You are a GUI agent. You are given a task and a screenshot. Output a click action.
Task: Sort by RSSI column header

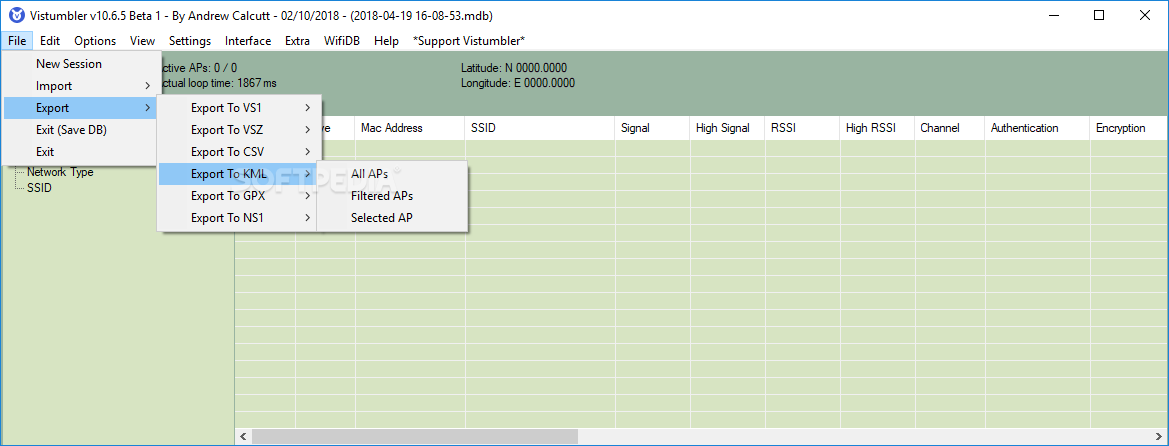pos(802,128)
